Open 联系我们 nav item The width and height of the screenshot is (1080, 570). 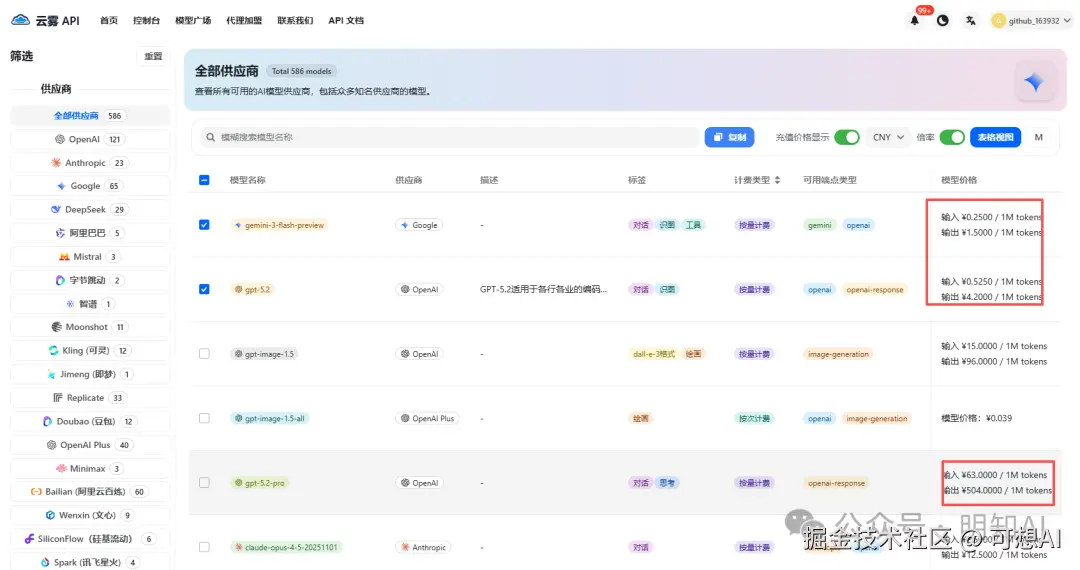click(x=295, y=21)
